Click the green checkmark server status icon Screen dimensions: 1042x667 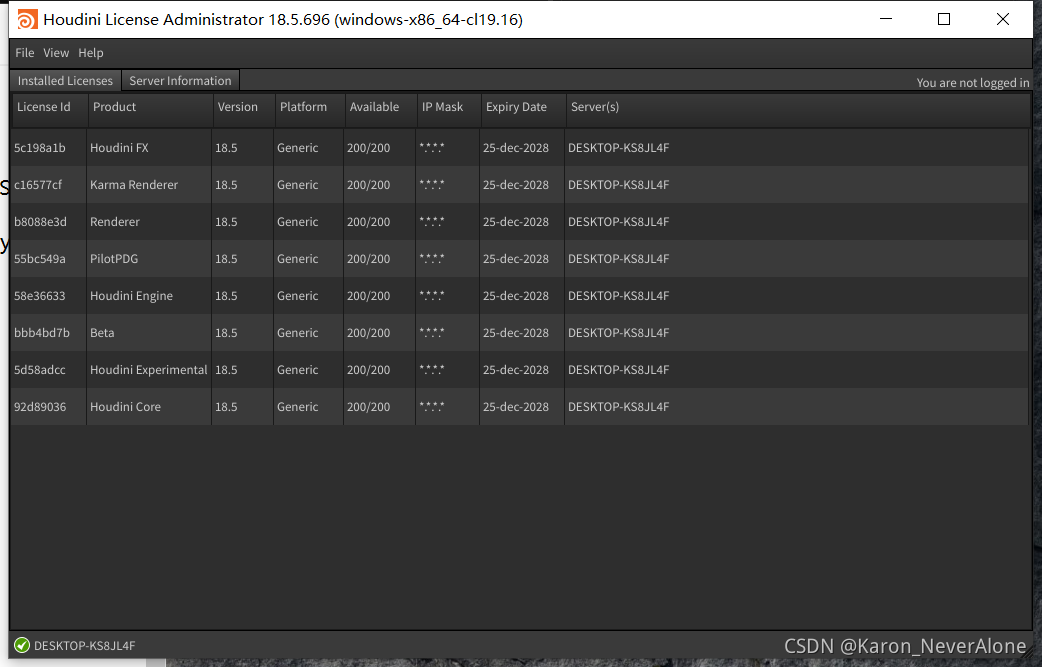(22, 645)
